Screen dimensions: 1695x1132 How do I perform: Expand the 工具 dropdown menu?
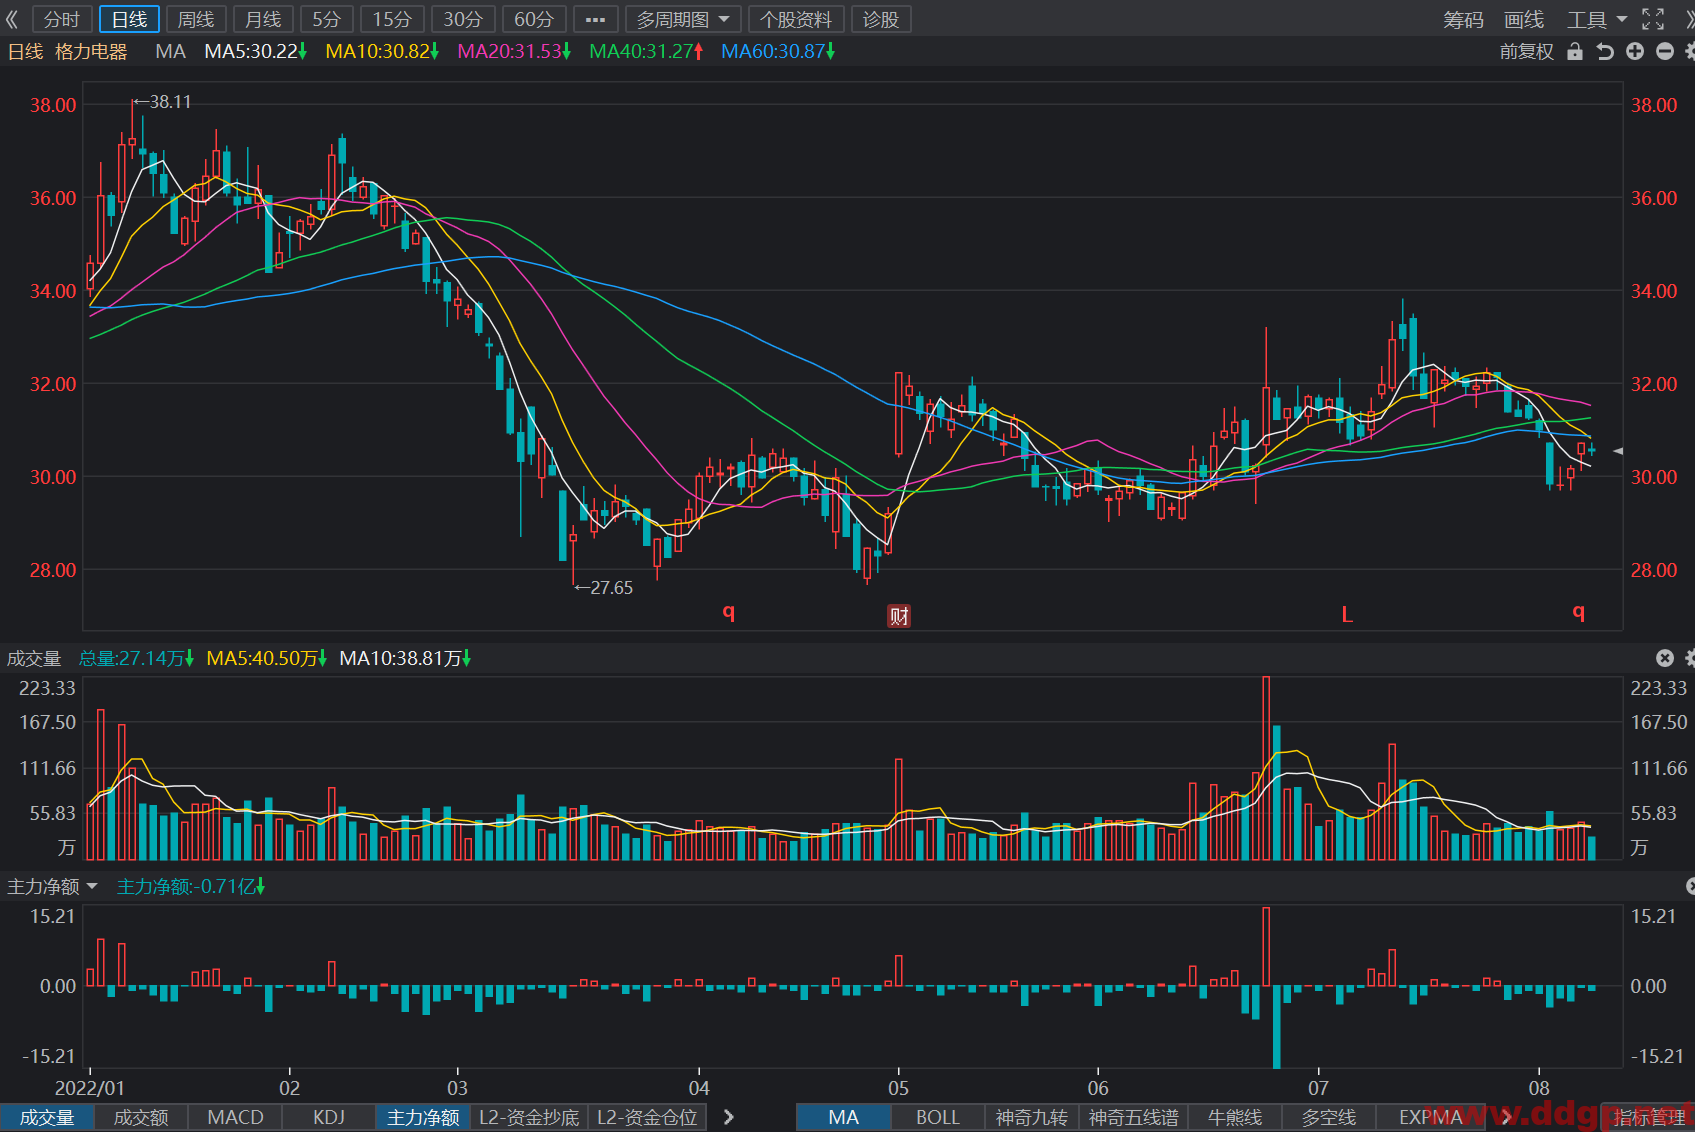[x=1597, y=19]
